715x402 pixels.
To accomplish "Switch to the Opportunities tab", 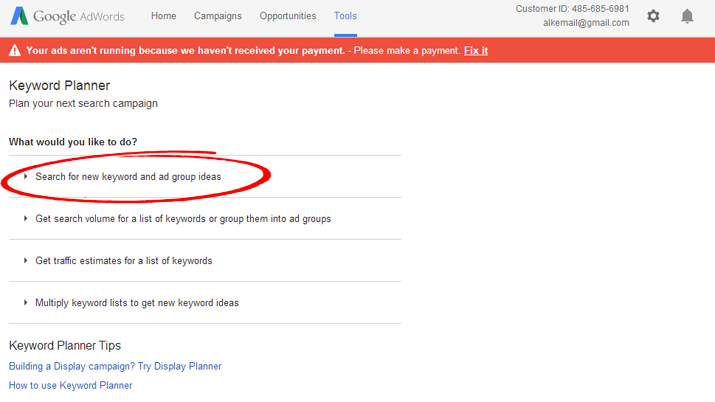I will coord(288,16).
